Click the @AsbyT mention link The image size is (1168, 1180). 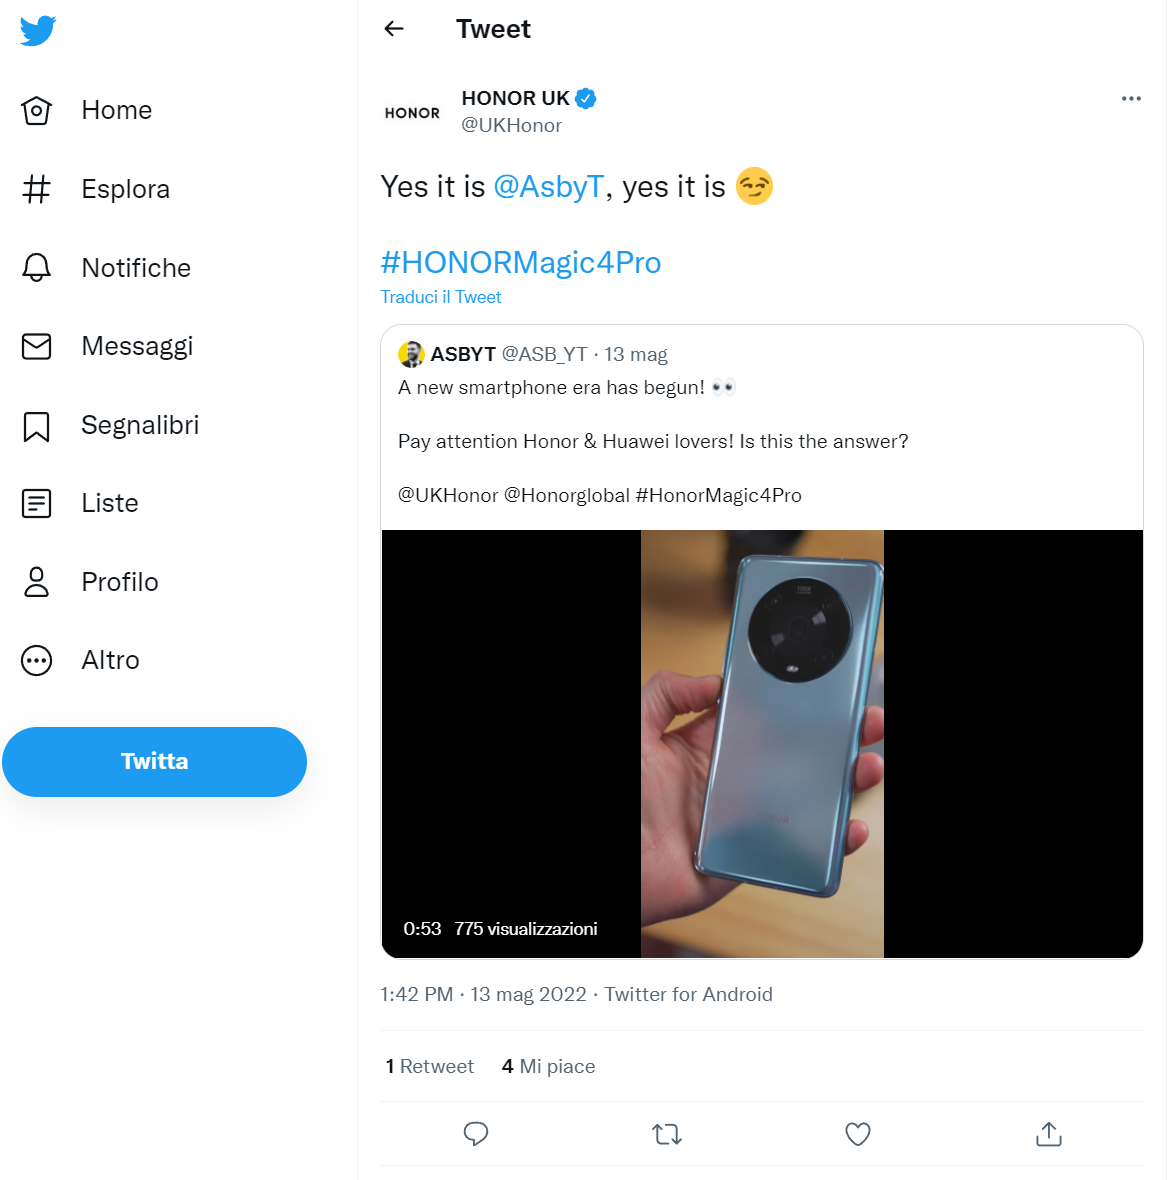coord(549,187)
